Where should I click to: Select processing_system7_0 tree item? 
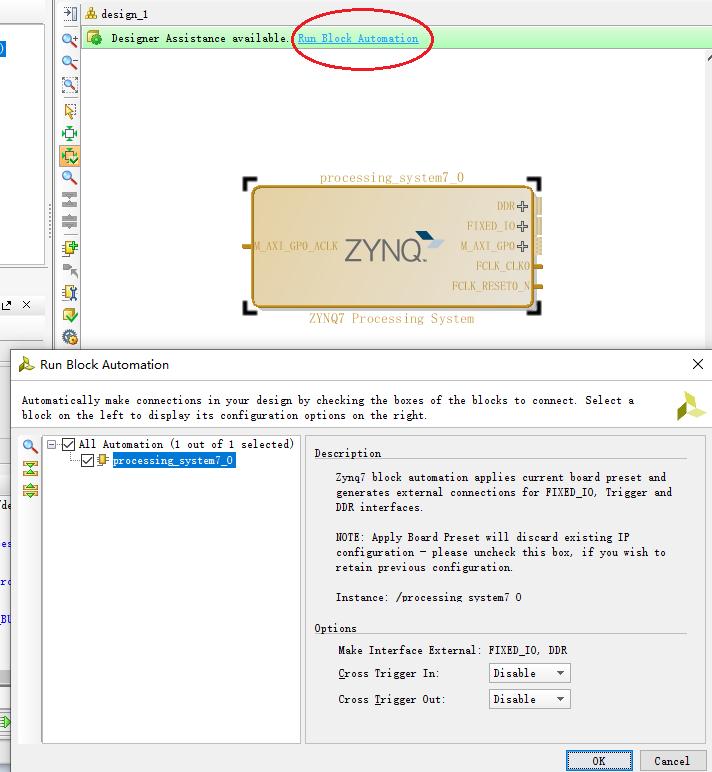(x=174, y=460)
